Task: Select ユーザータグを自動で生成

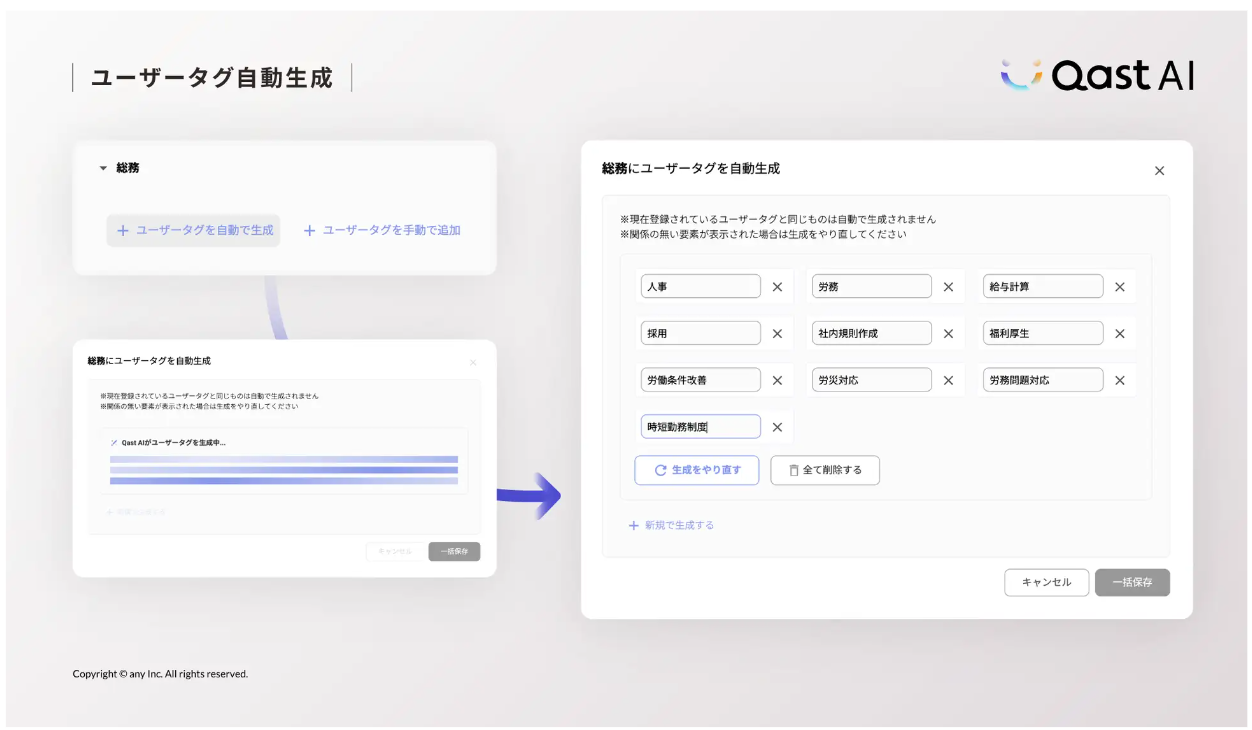Action: tap(193, 230)
